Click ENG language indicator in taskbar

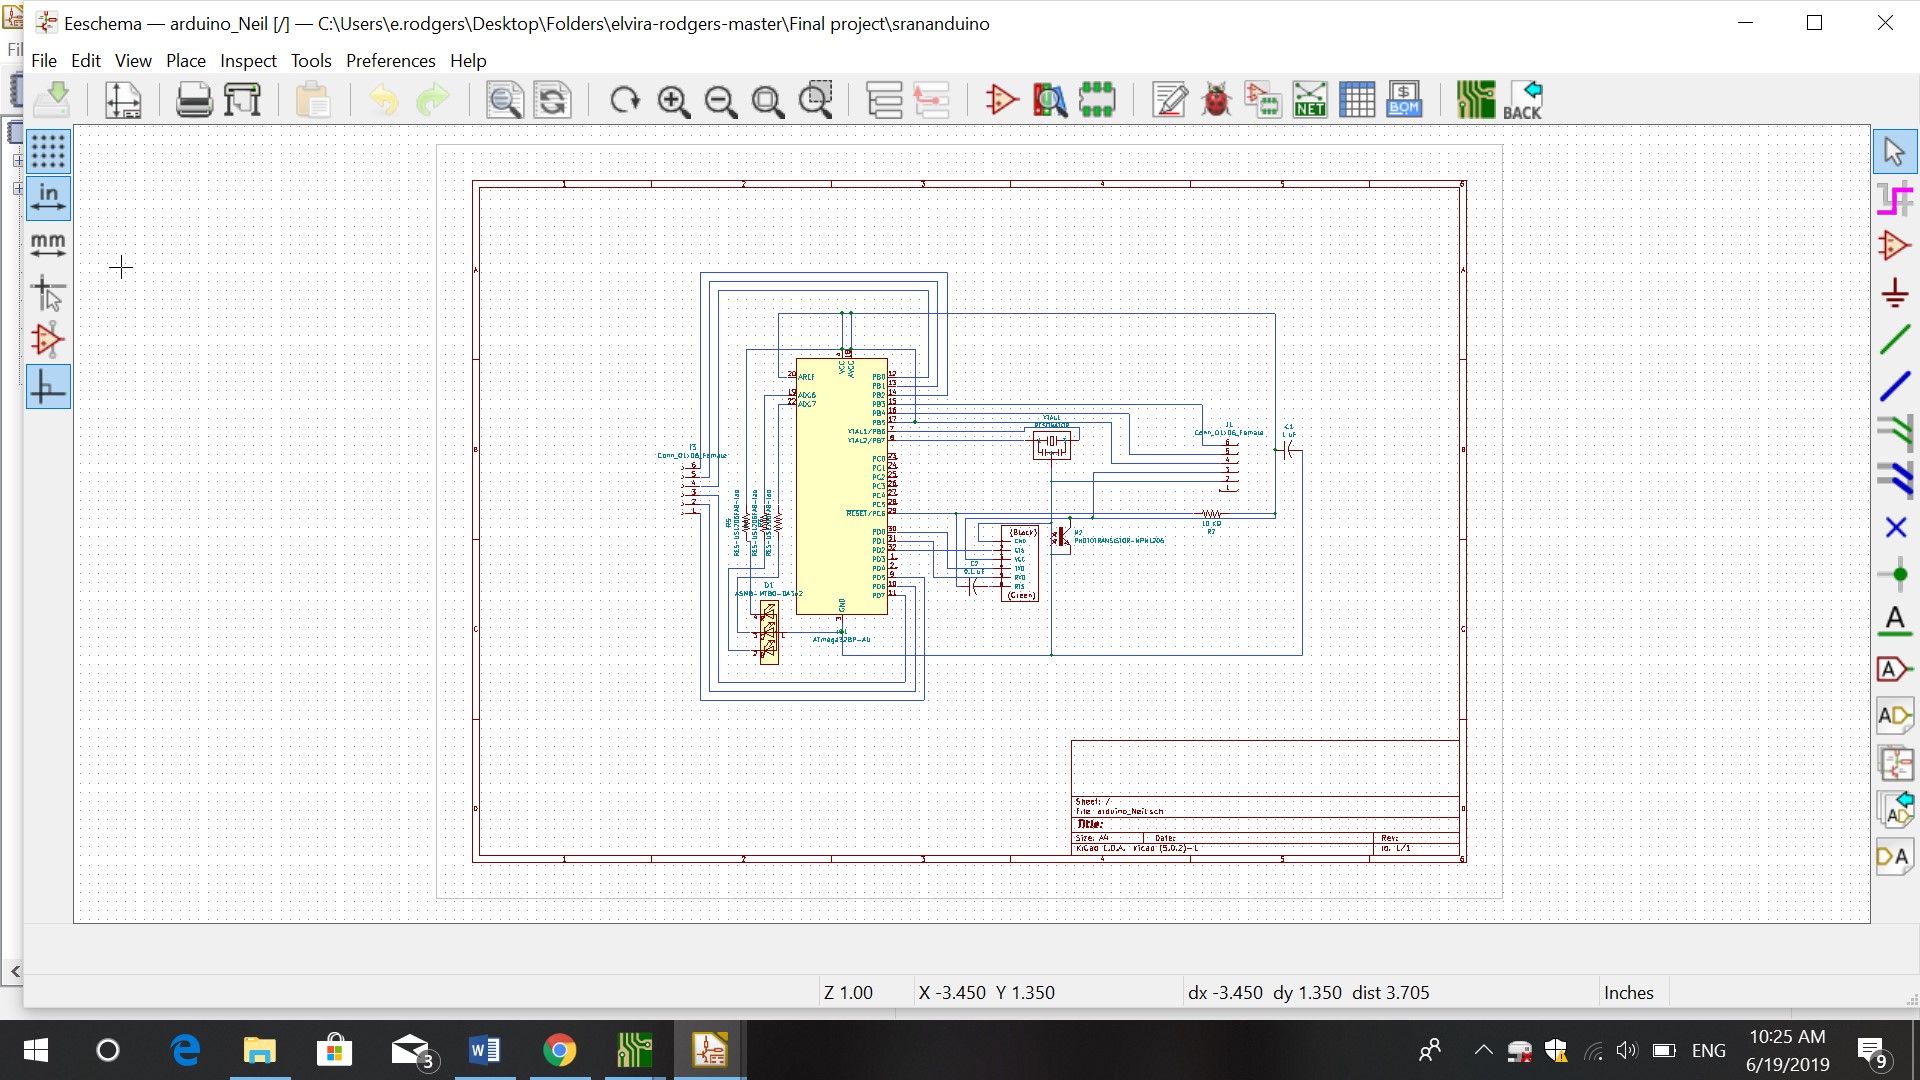1708,1051
